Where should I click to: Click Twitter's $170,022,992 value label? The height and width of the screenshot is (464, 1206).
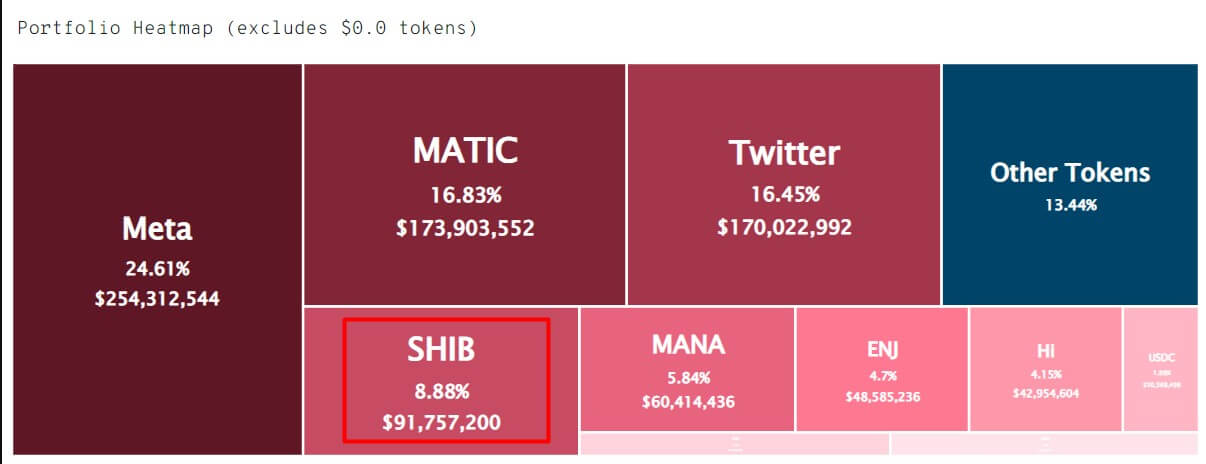784,228
